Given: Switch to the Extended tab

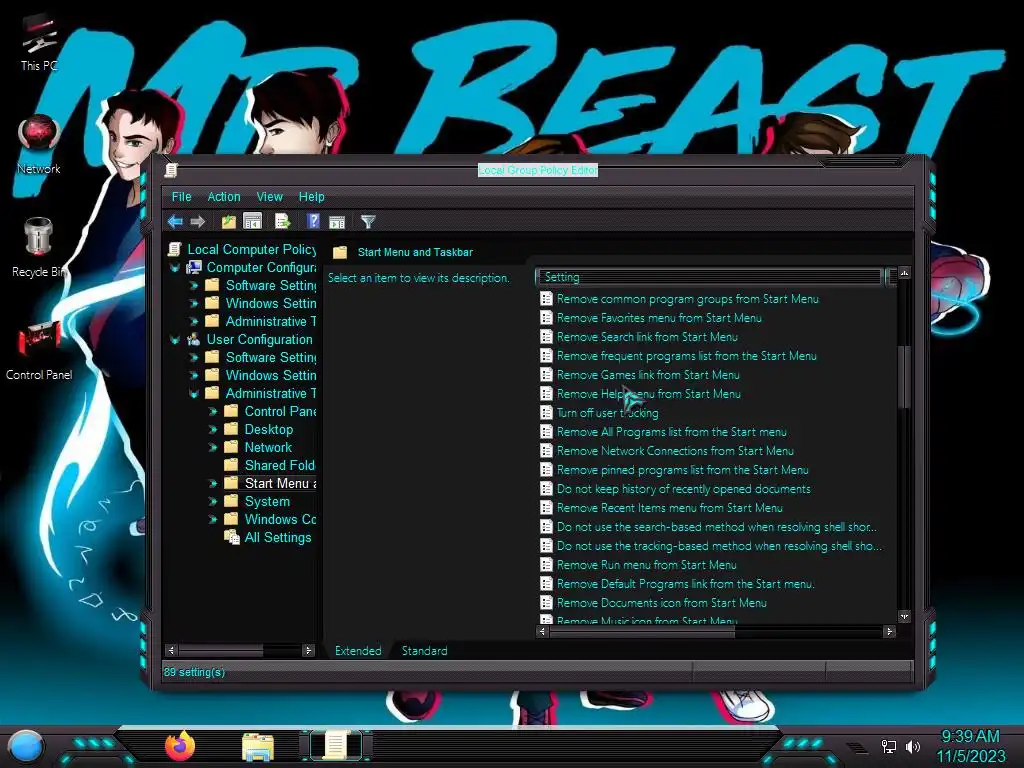Looking at the screenshot, I should (x=358, y=650).
